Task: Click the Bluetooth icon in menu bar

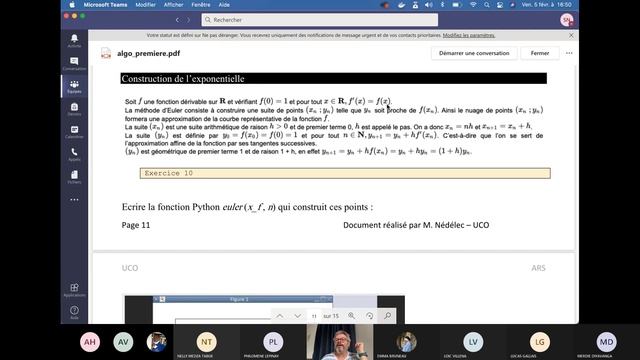Action: click(442, 5)
